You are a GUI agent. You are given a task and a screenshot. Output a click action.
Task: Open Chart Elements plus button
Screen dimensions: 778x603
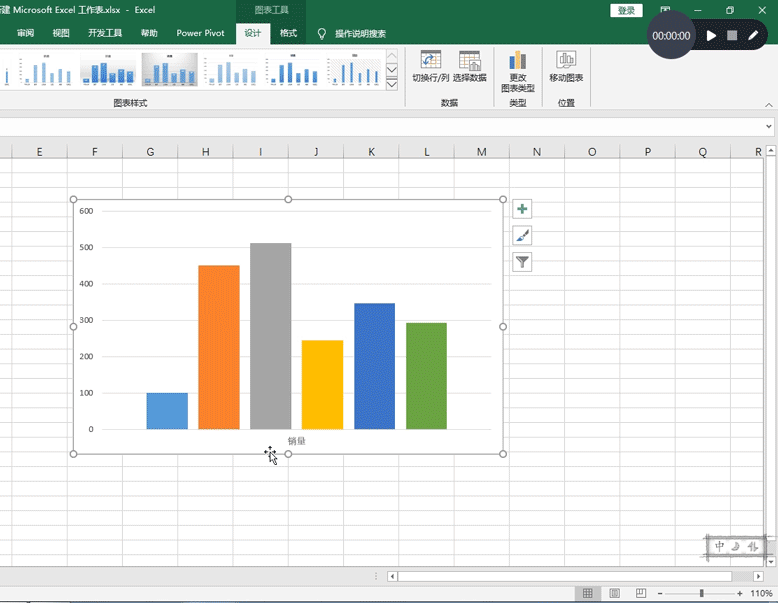(522, 209)
